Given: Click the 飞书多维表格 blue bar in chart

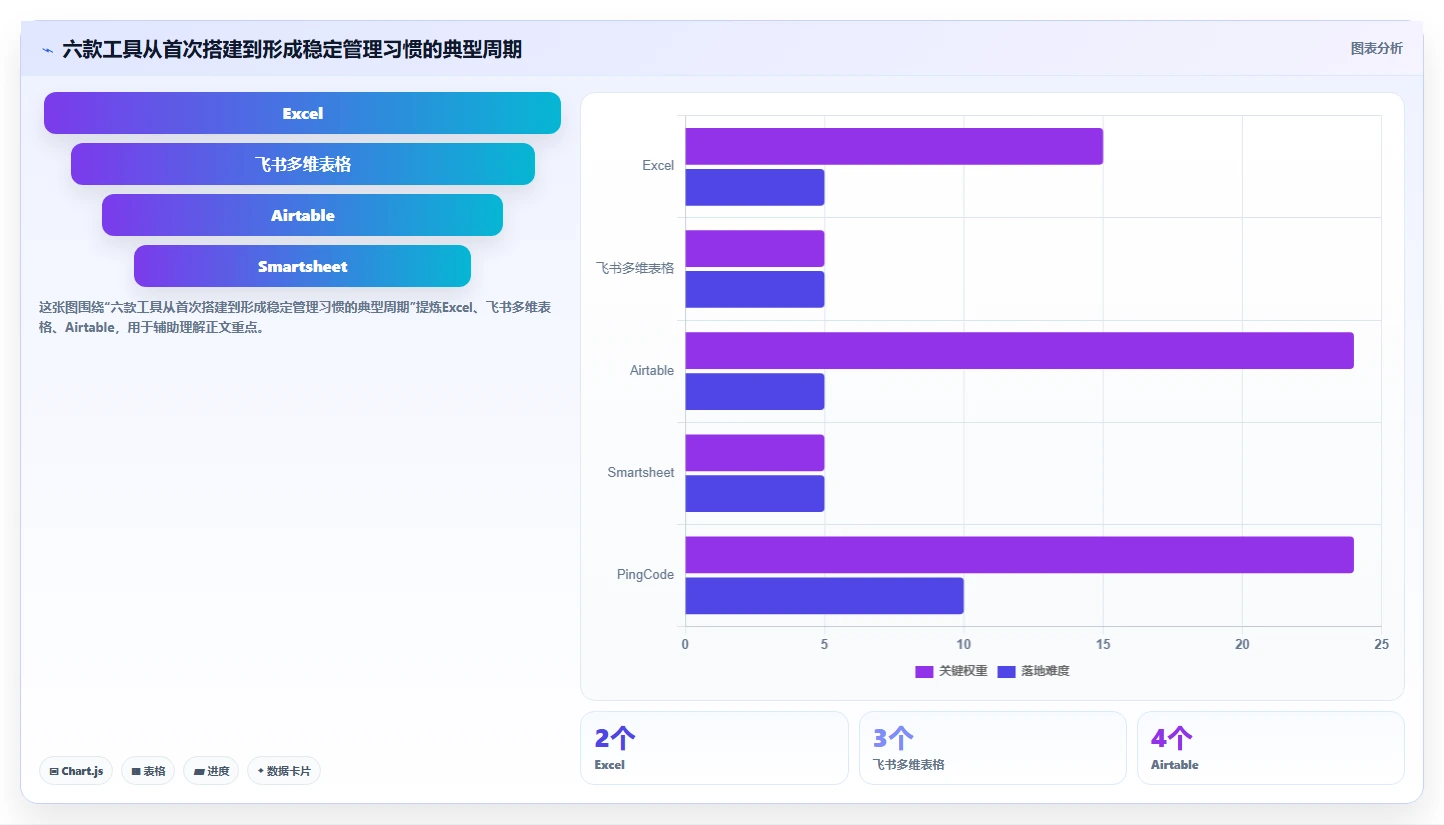Looking at the screenshot, I should 755,290.
